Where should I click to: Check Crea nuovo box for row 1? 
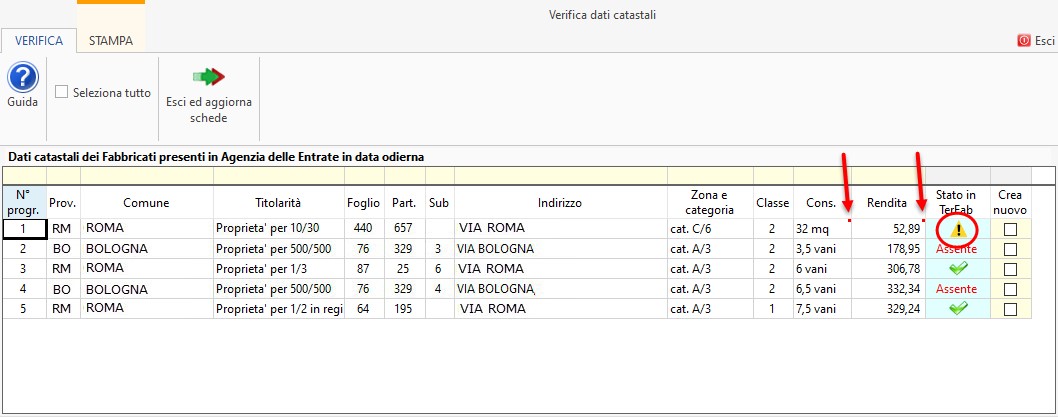point(1010,229)
